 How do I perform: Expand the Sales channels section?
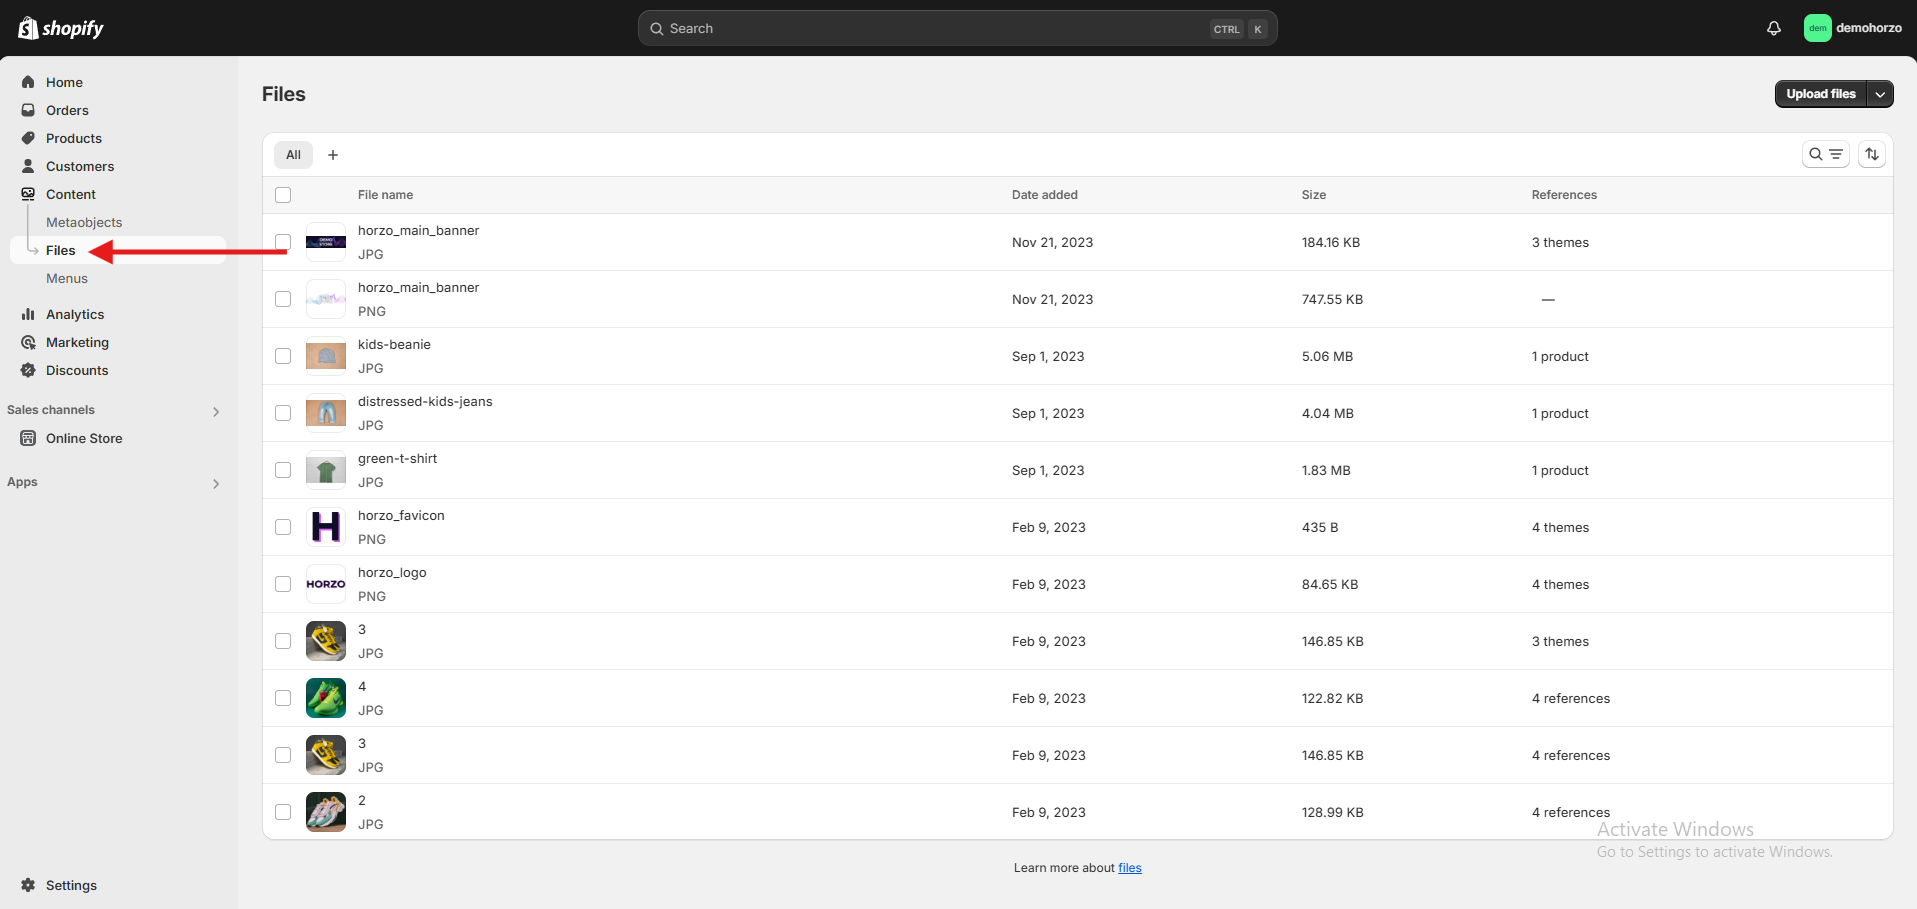[x=216, y=411]
